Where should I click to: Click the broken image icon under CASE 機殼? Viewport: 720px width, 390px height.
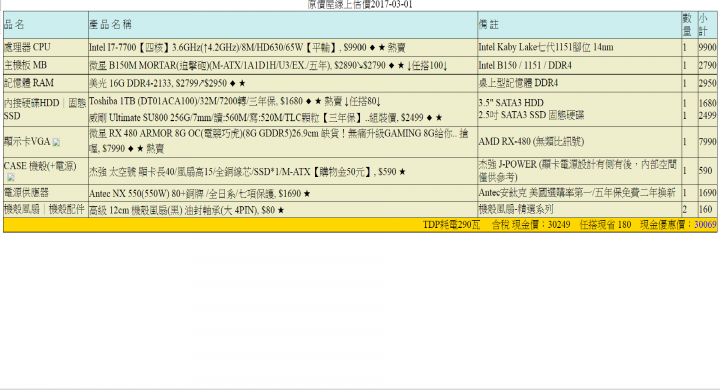point(11,177)
